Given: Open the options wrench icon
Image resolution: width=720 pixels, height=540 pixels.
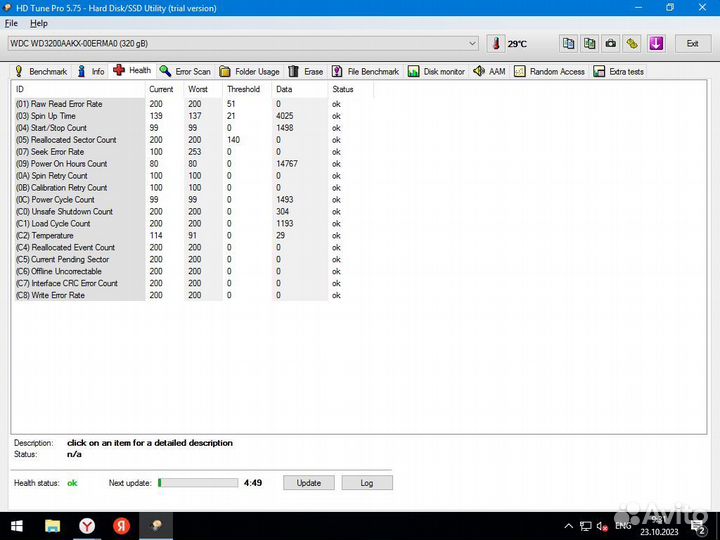Looking at the screenshot, I should (x=632, y=44).
